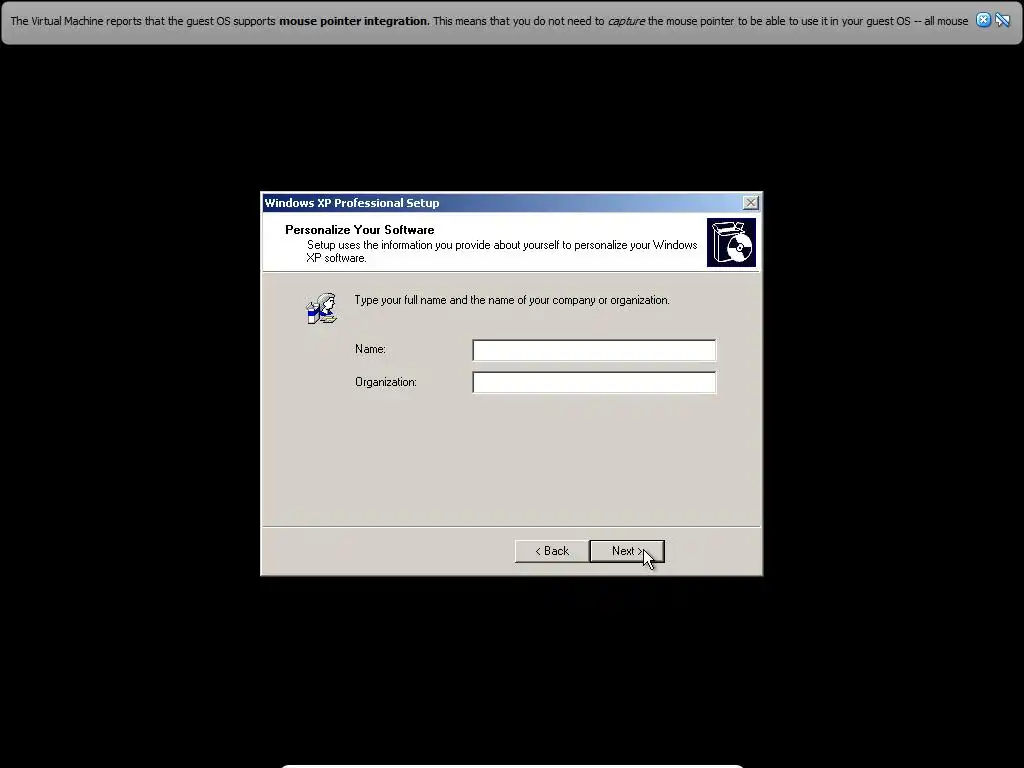Dismiss the mouse pointer integration notification
Viewport: 1024px width, 768px height.
click(x=983, y=20)
